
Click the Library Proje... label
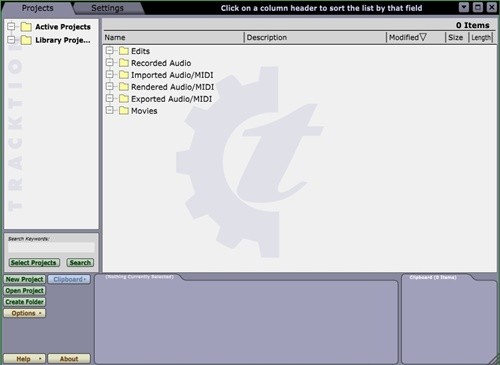tap(63, 40)
